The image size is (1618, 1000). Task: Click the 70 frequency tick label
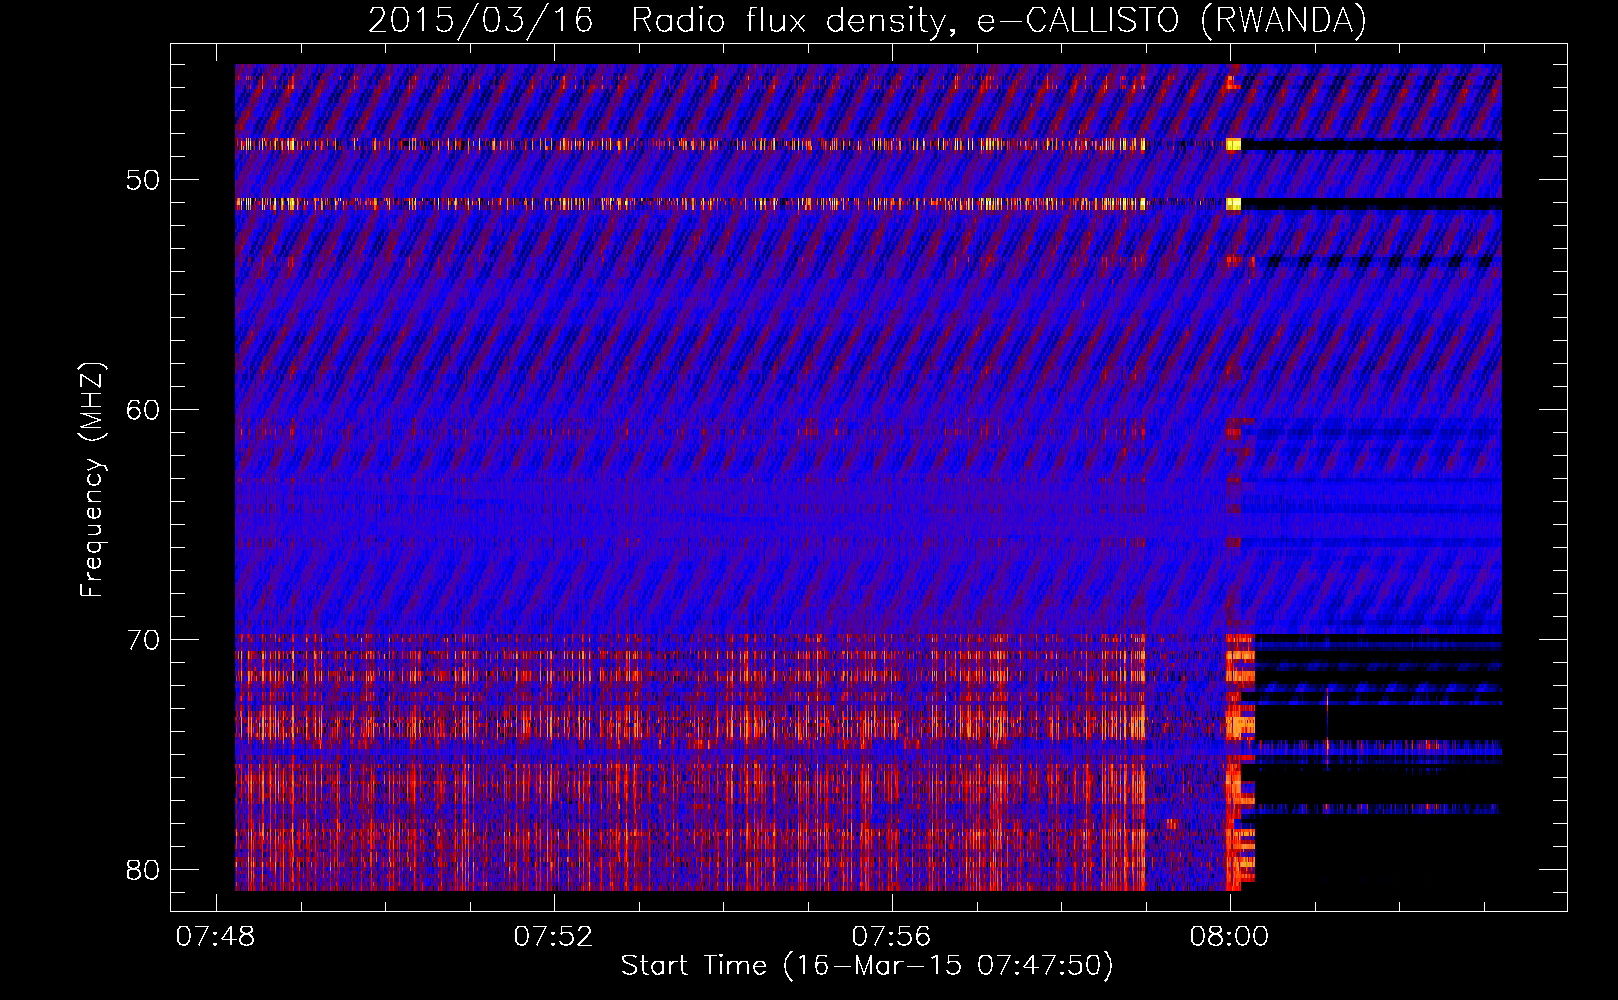pos(143,640)
